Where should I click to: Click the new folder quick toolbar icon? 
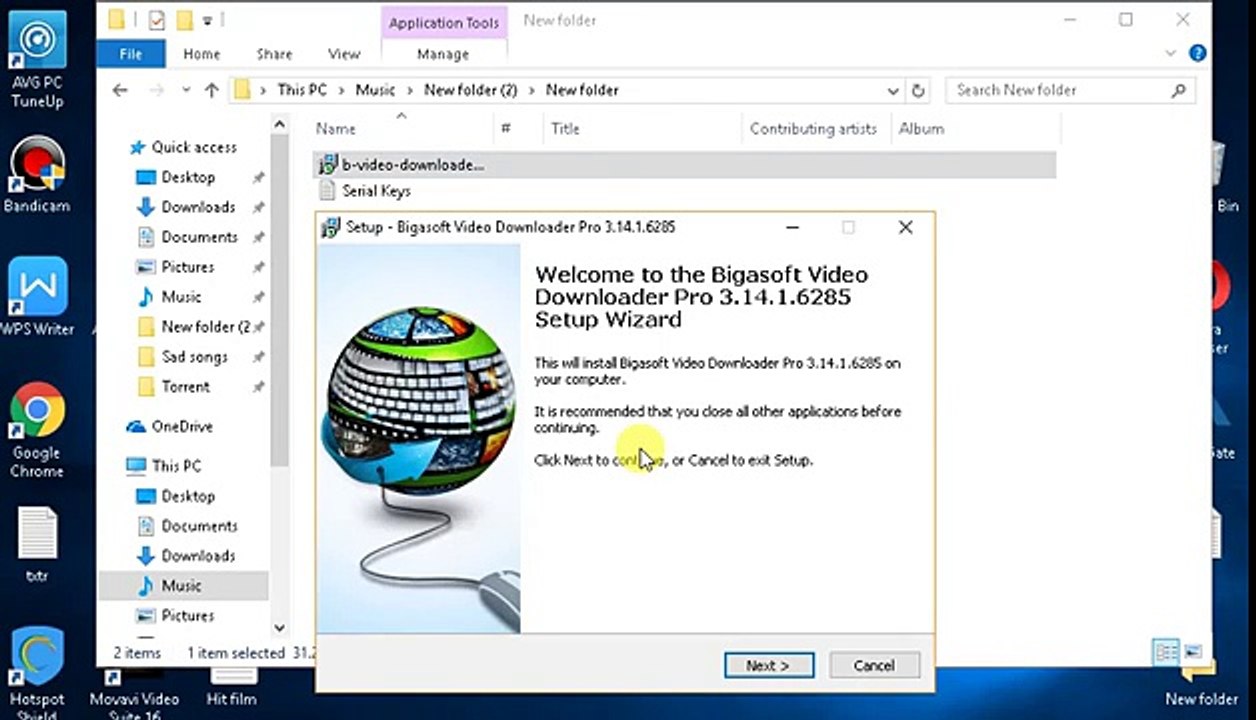(x=184, y=19)
